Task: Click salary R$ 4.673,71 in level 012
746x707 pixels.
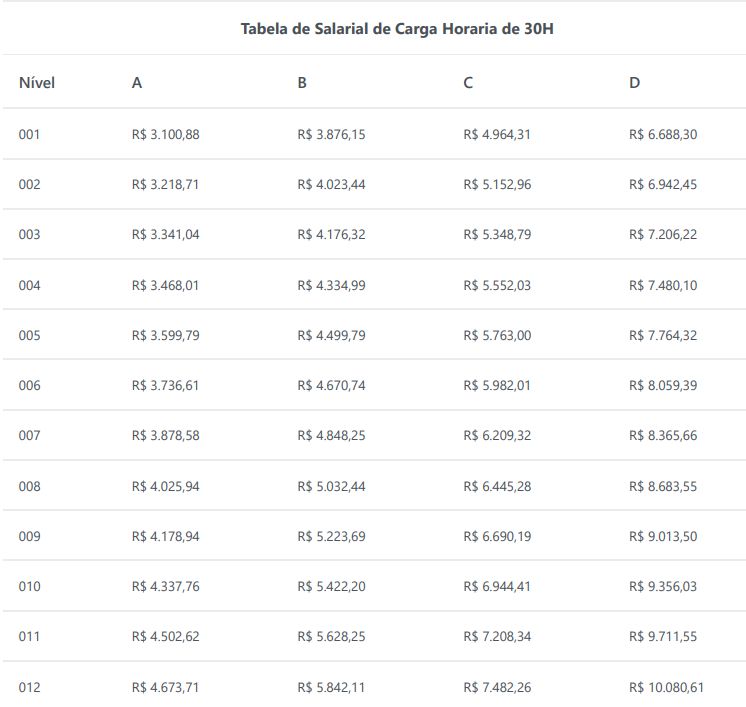Action: pos(165,687)
